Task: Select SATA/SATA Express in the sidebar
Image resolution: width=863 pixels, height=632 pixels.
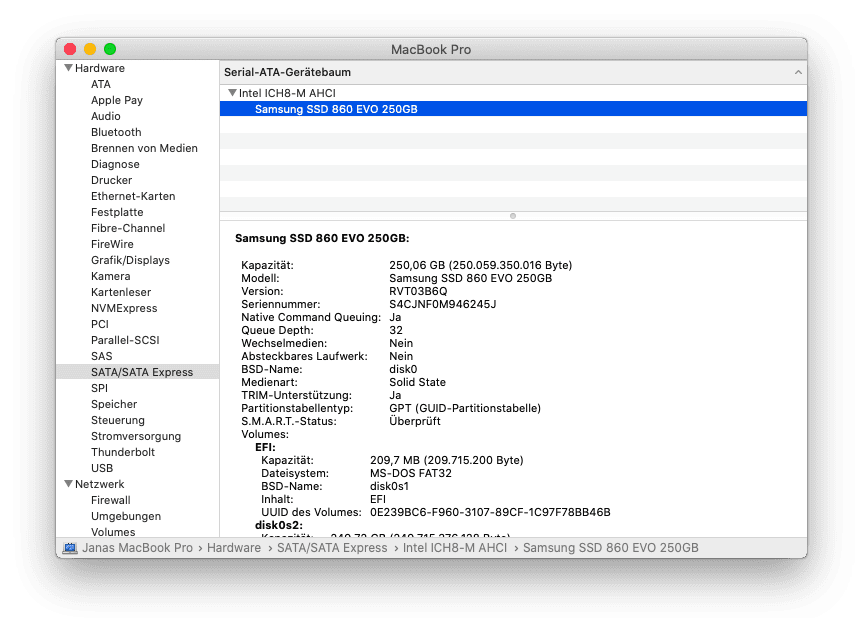Action: pyautogui.click(x=138, y=372)
